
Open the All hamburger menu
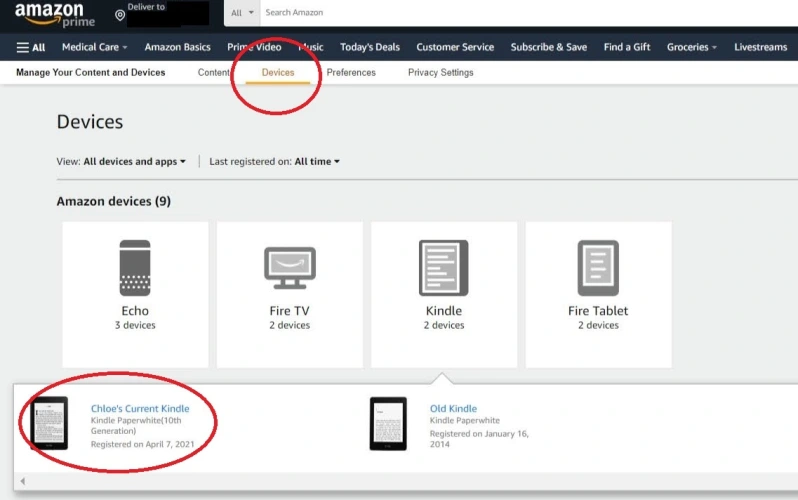31,47
